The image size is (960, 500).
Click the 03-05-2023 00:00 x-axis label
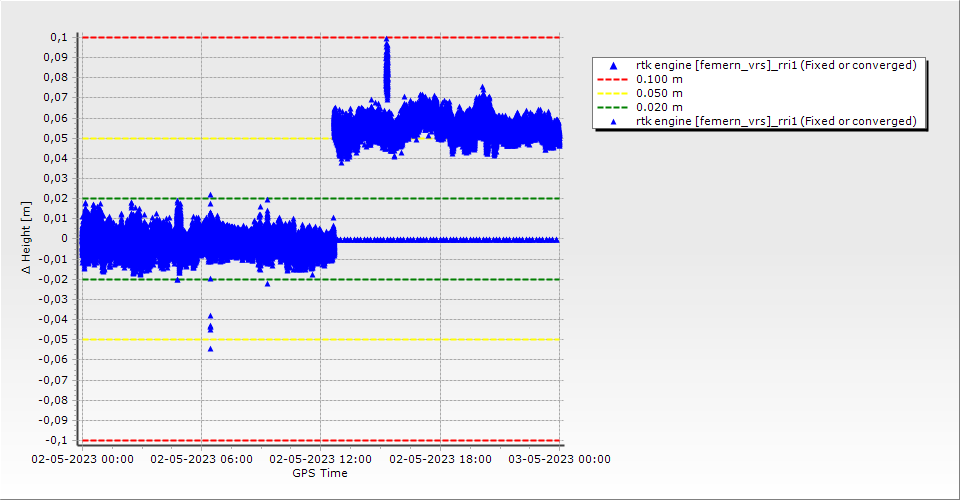559,460
